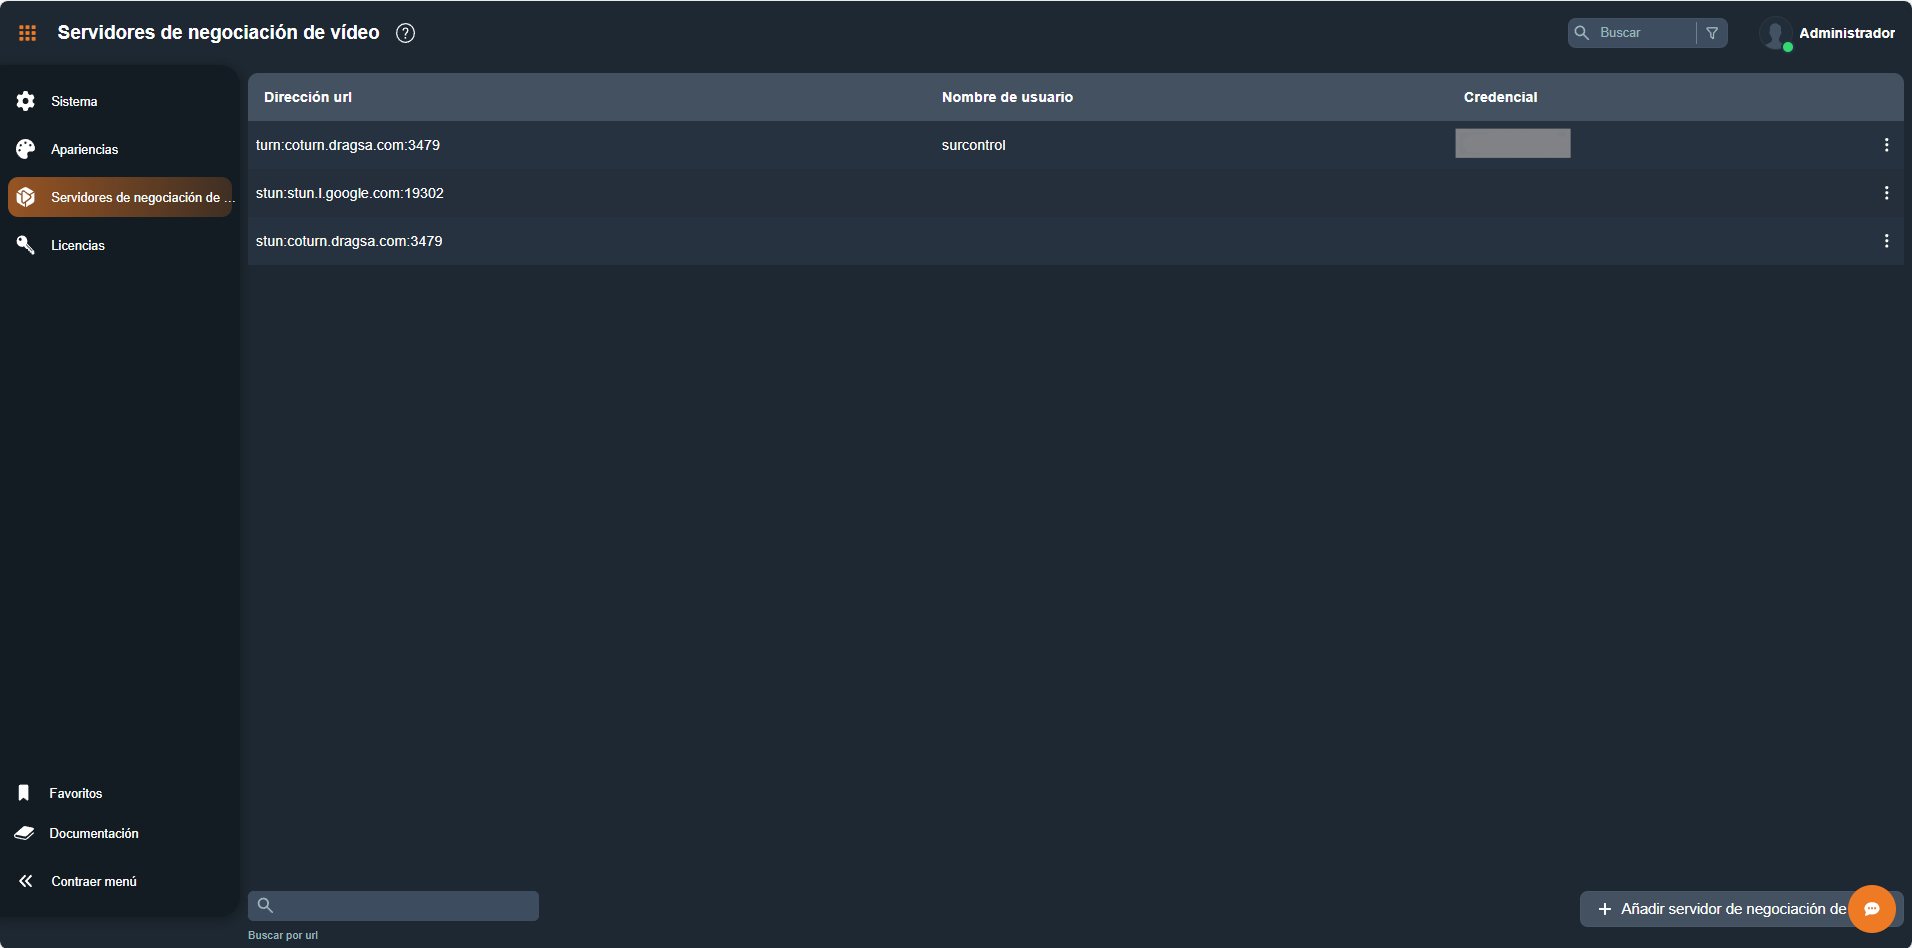This screenshot has height=948, width=1912.
Task: Open Documentación from sidebar
Action: pos(93,833)
